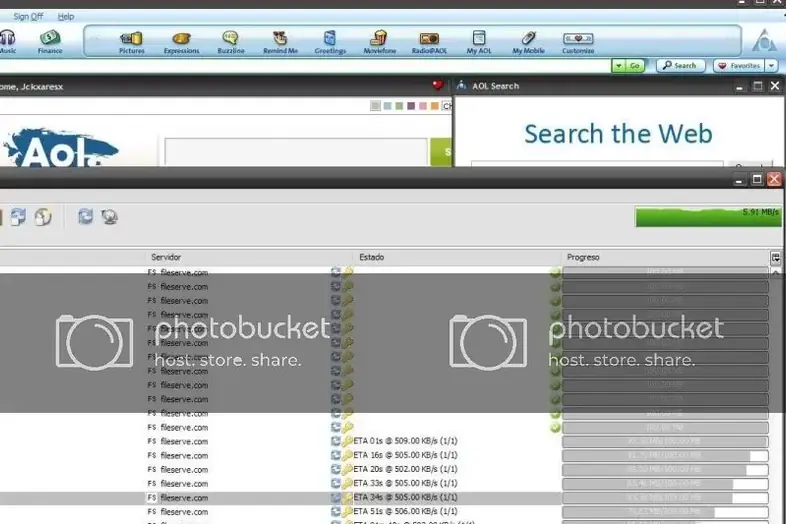Screen dimensions: 786x524
Task: Click 'Search the Web' heading in AOL Search
Action: pyautogui.click(x=618, y=134)
